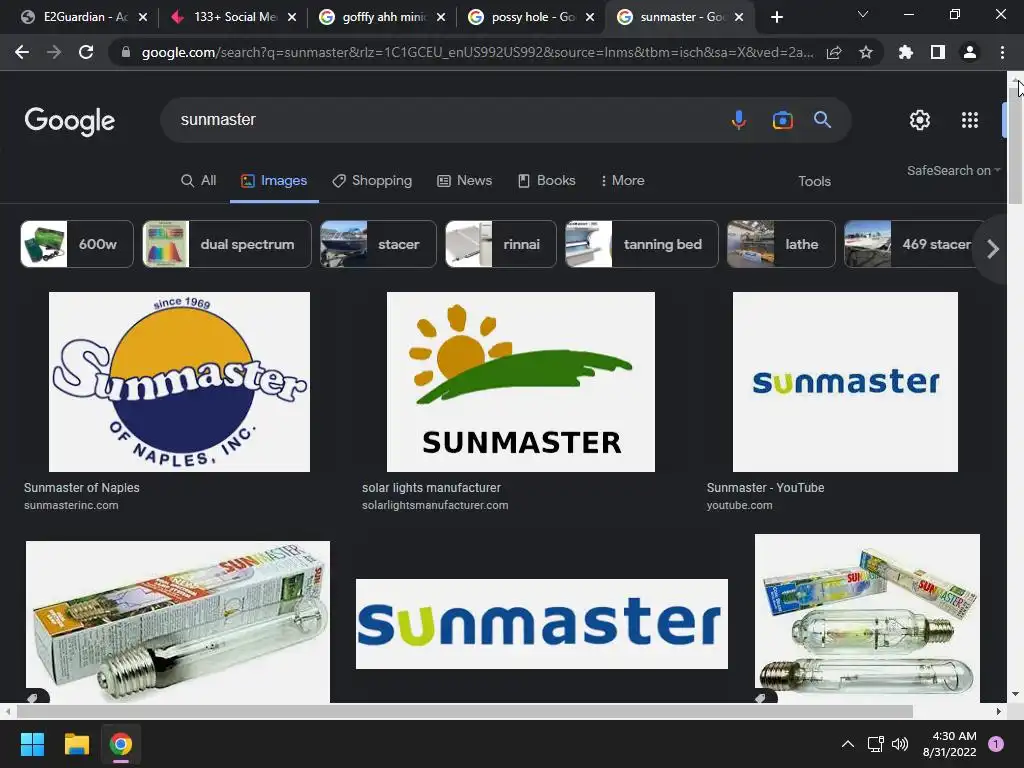1024x768 pixels.
Task: Open the Sunmaster of Naples logo image
Action: [180, 381]
